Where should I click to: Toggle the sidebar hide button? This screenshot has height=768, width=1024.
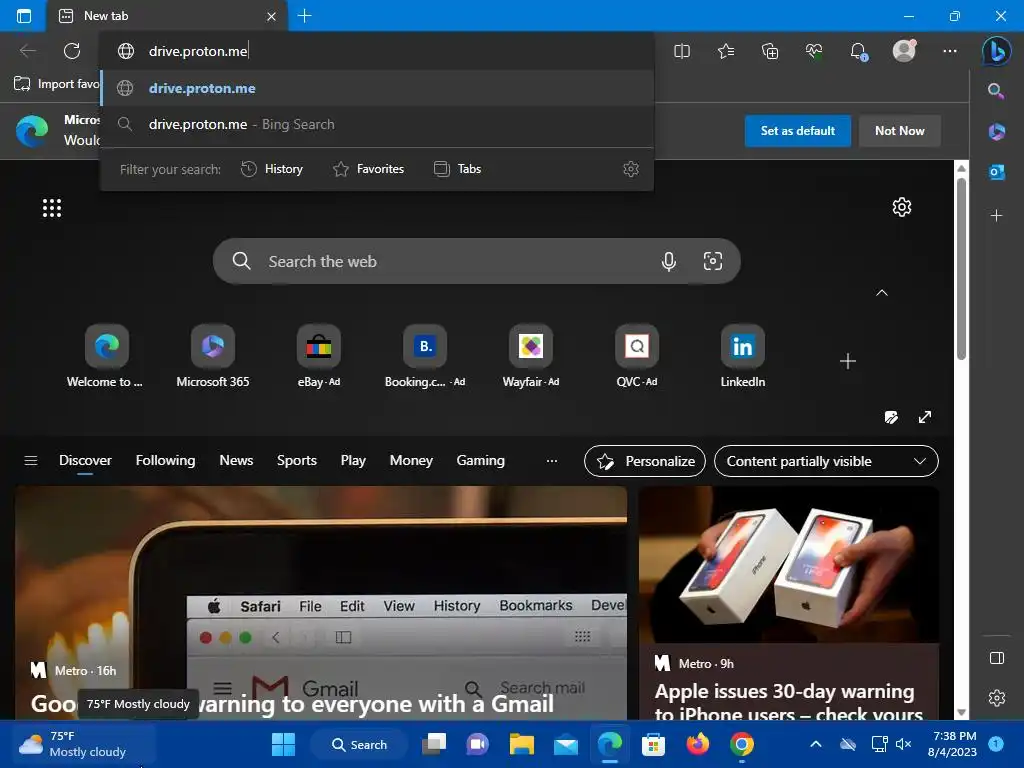(x=997, y=658)
